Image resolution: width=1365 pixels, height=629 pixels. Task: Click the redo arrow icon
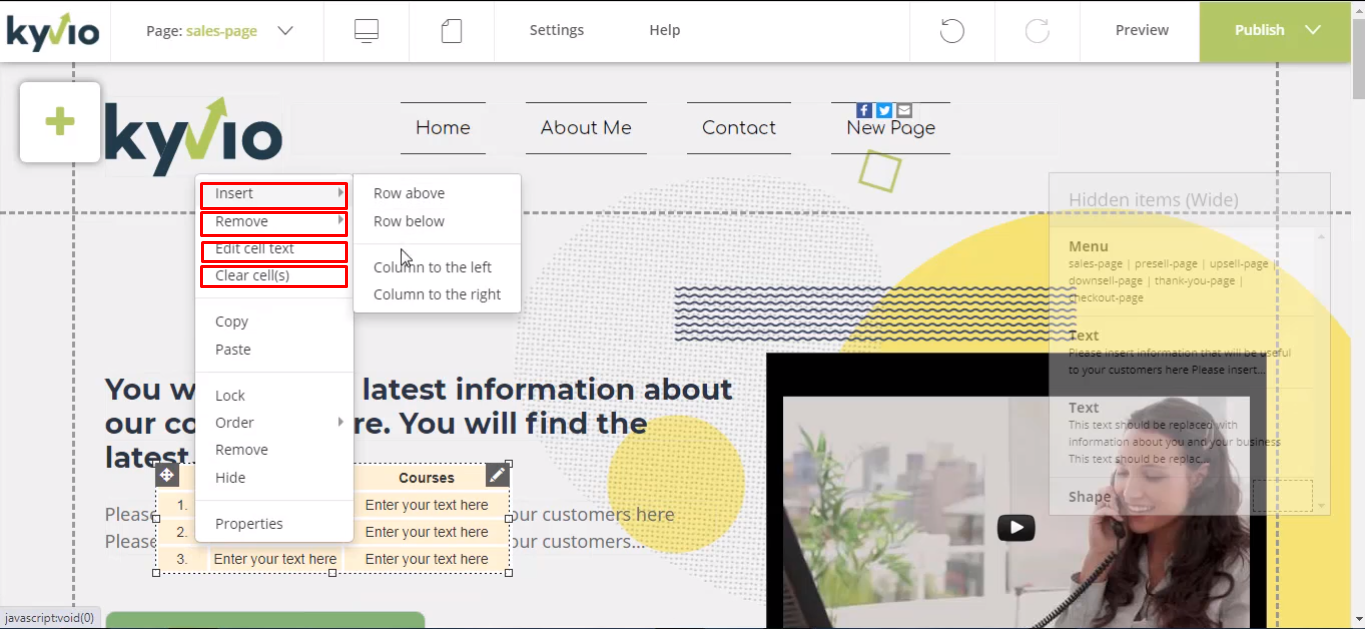1037,31
